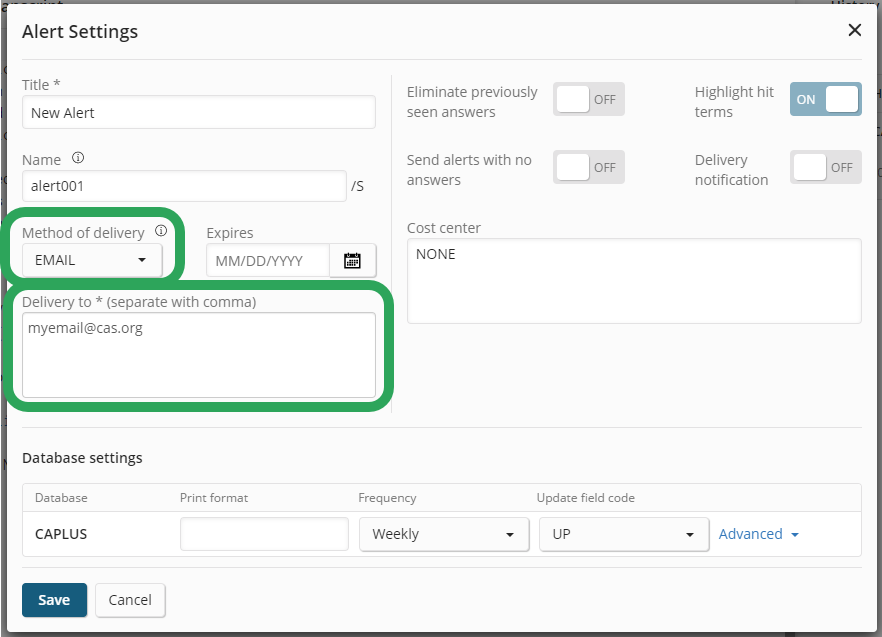Toggle Eliminate previously seen answers switch
This screenshot has height=637, width=882.
coord(588,100)
